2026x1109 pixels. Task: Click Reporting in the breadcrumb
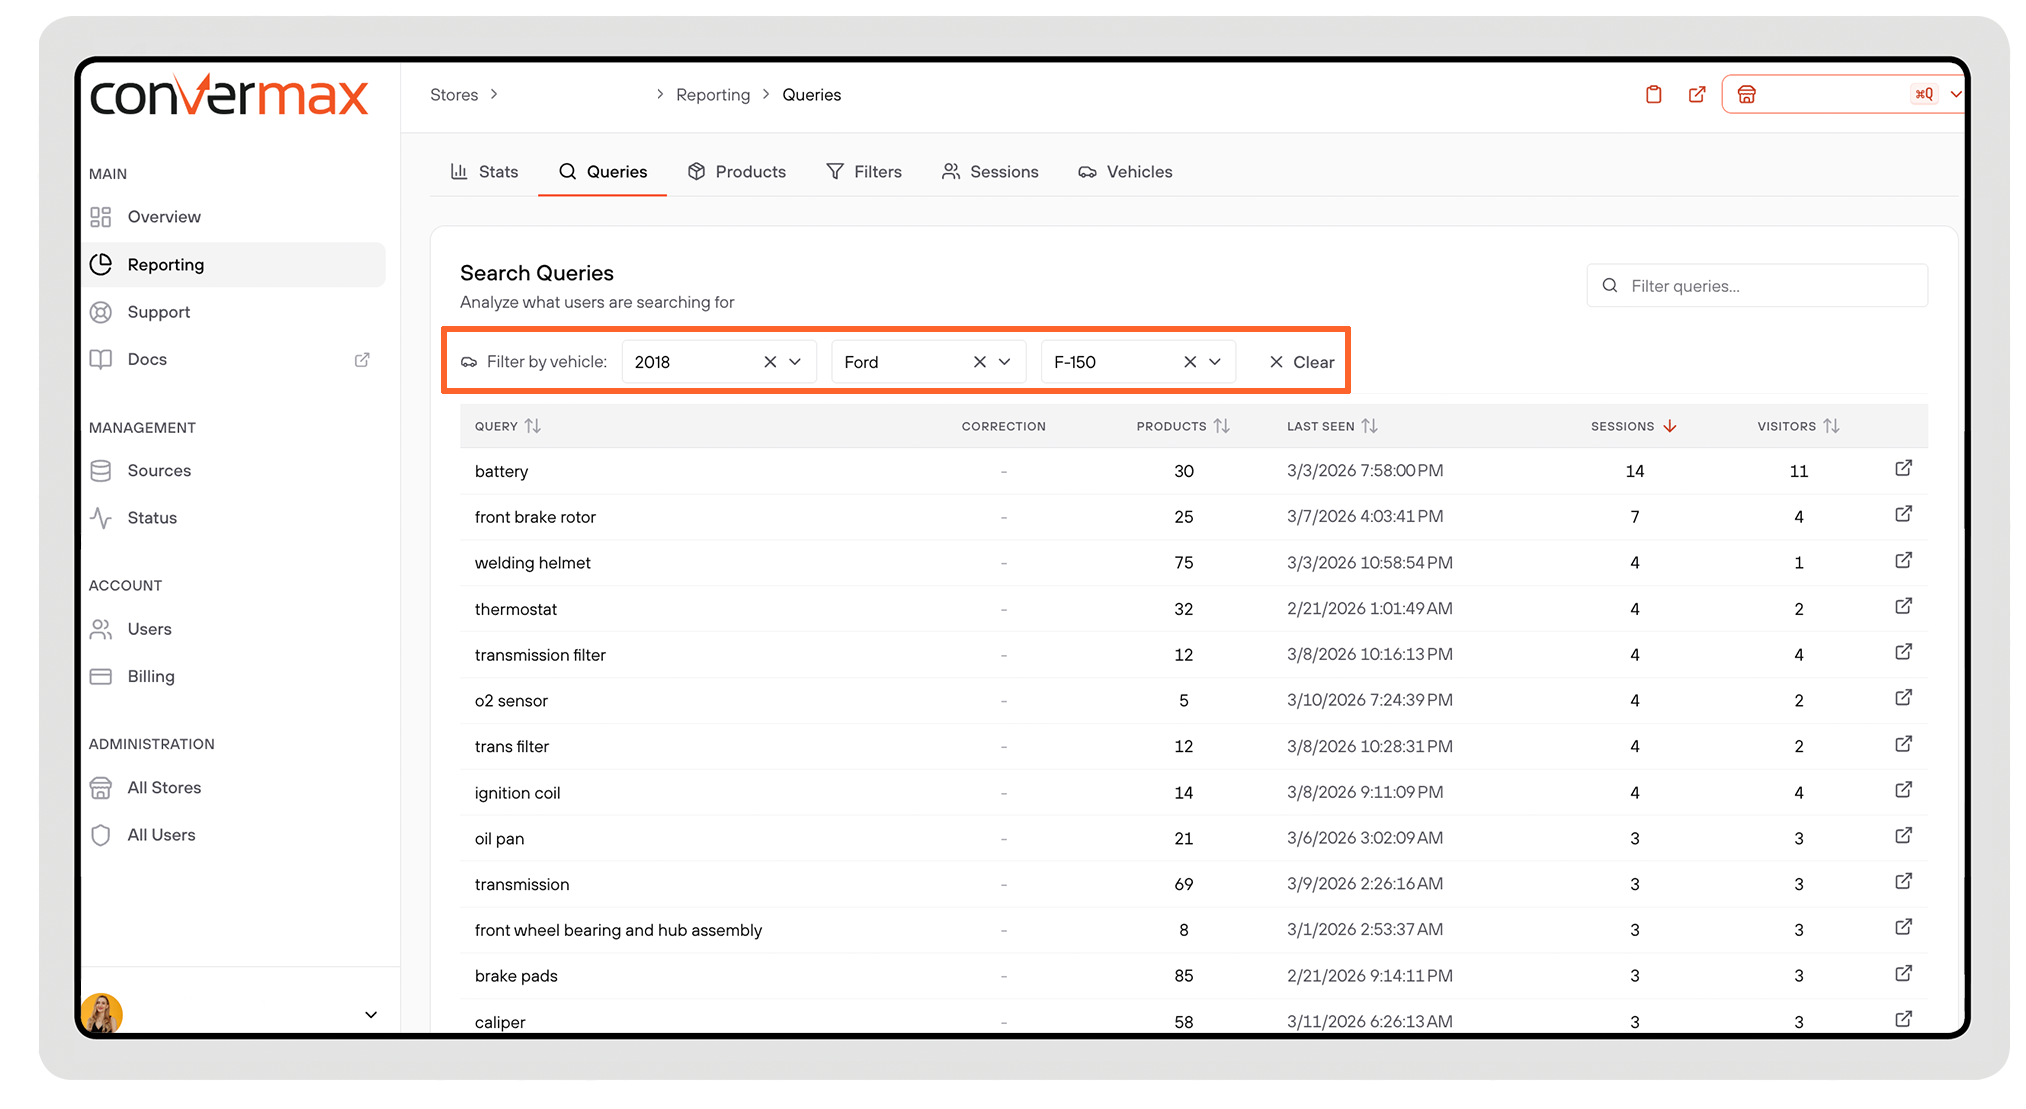coord(712,95)
